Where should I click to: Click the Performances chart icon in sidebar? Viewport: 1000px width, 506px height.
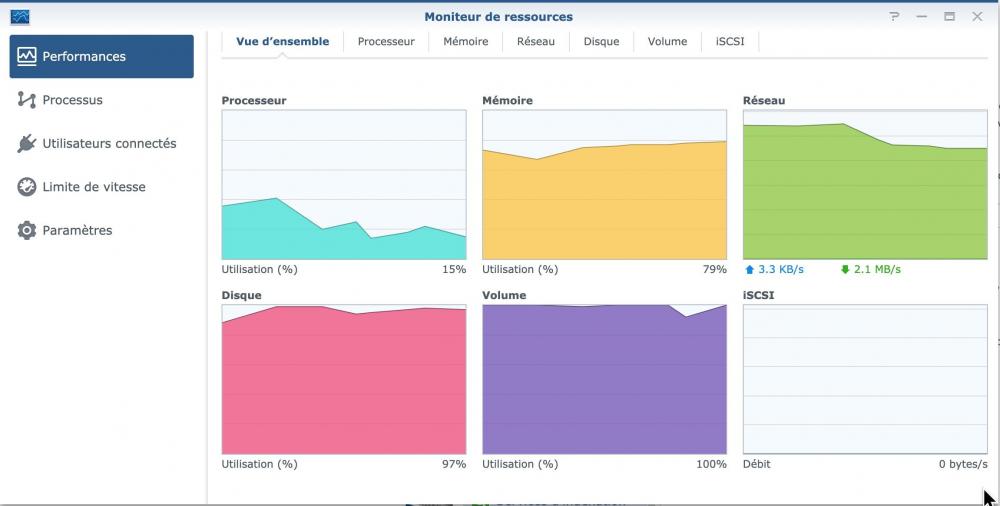[x=27, y=56]
